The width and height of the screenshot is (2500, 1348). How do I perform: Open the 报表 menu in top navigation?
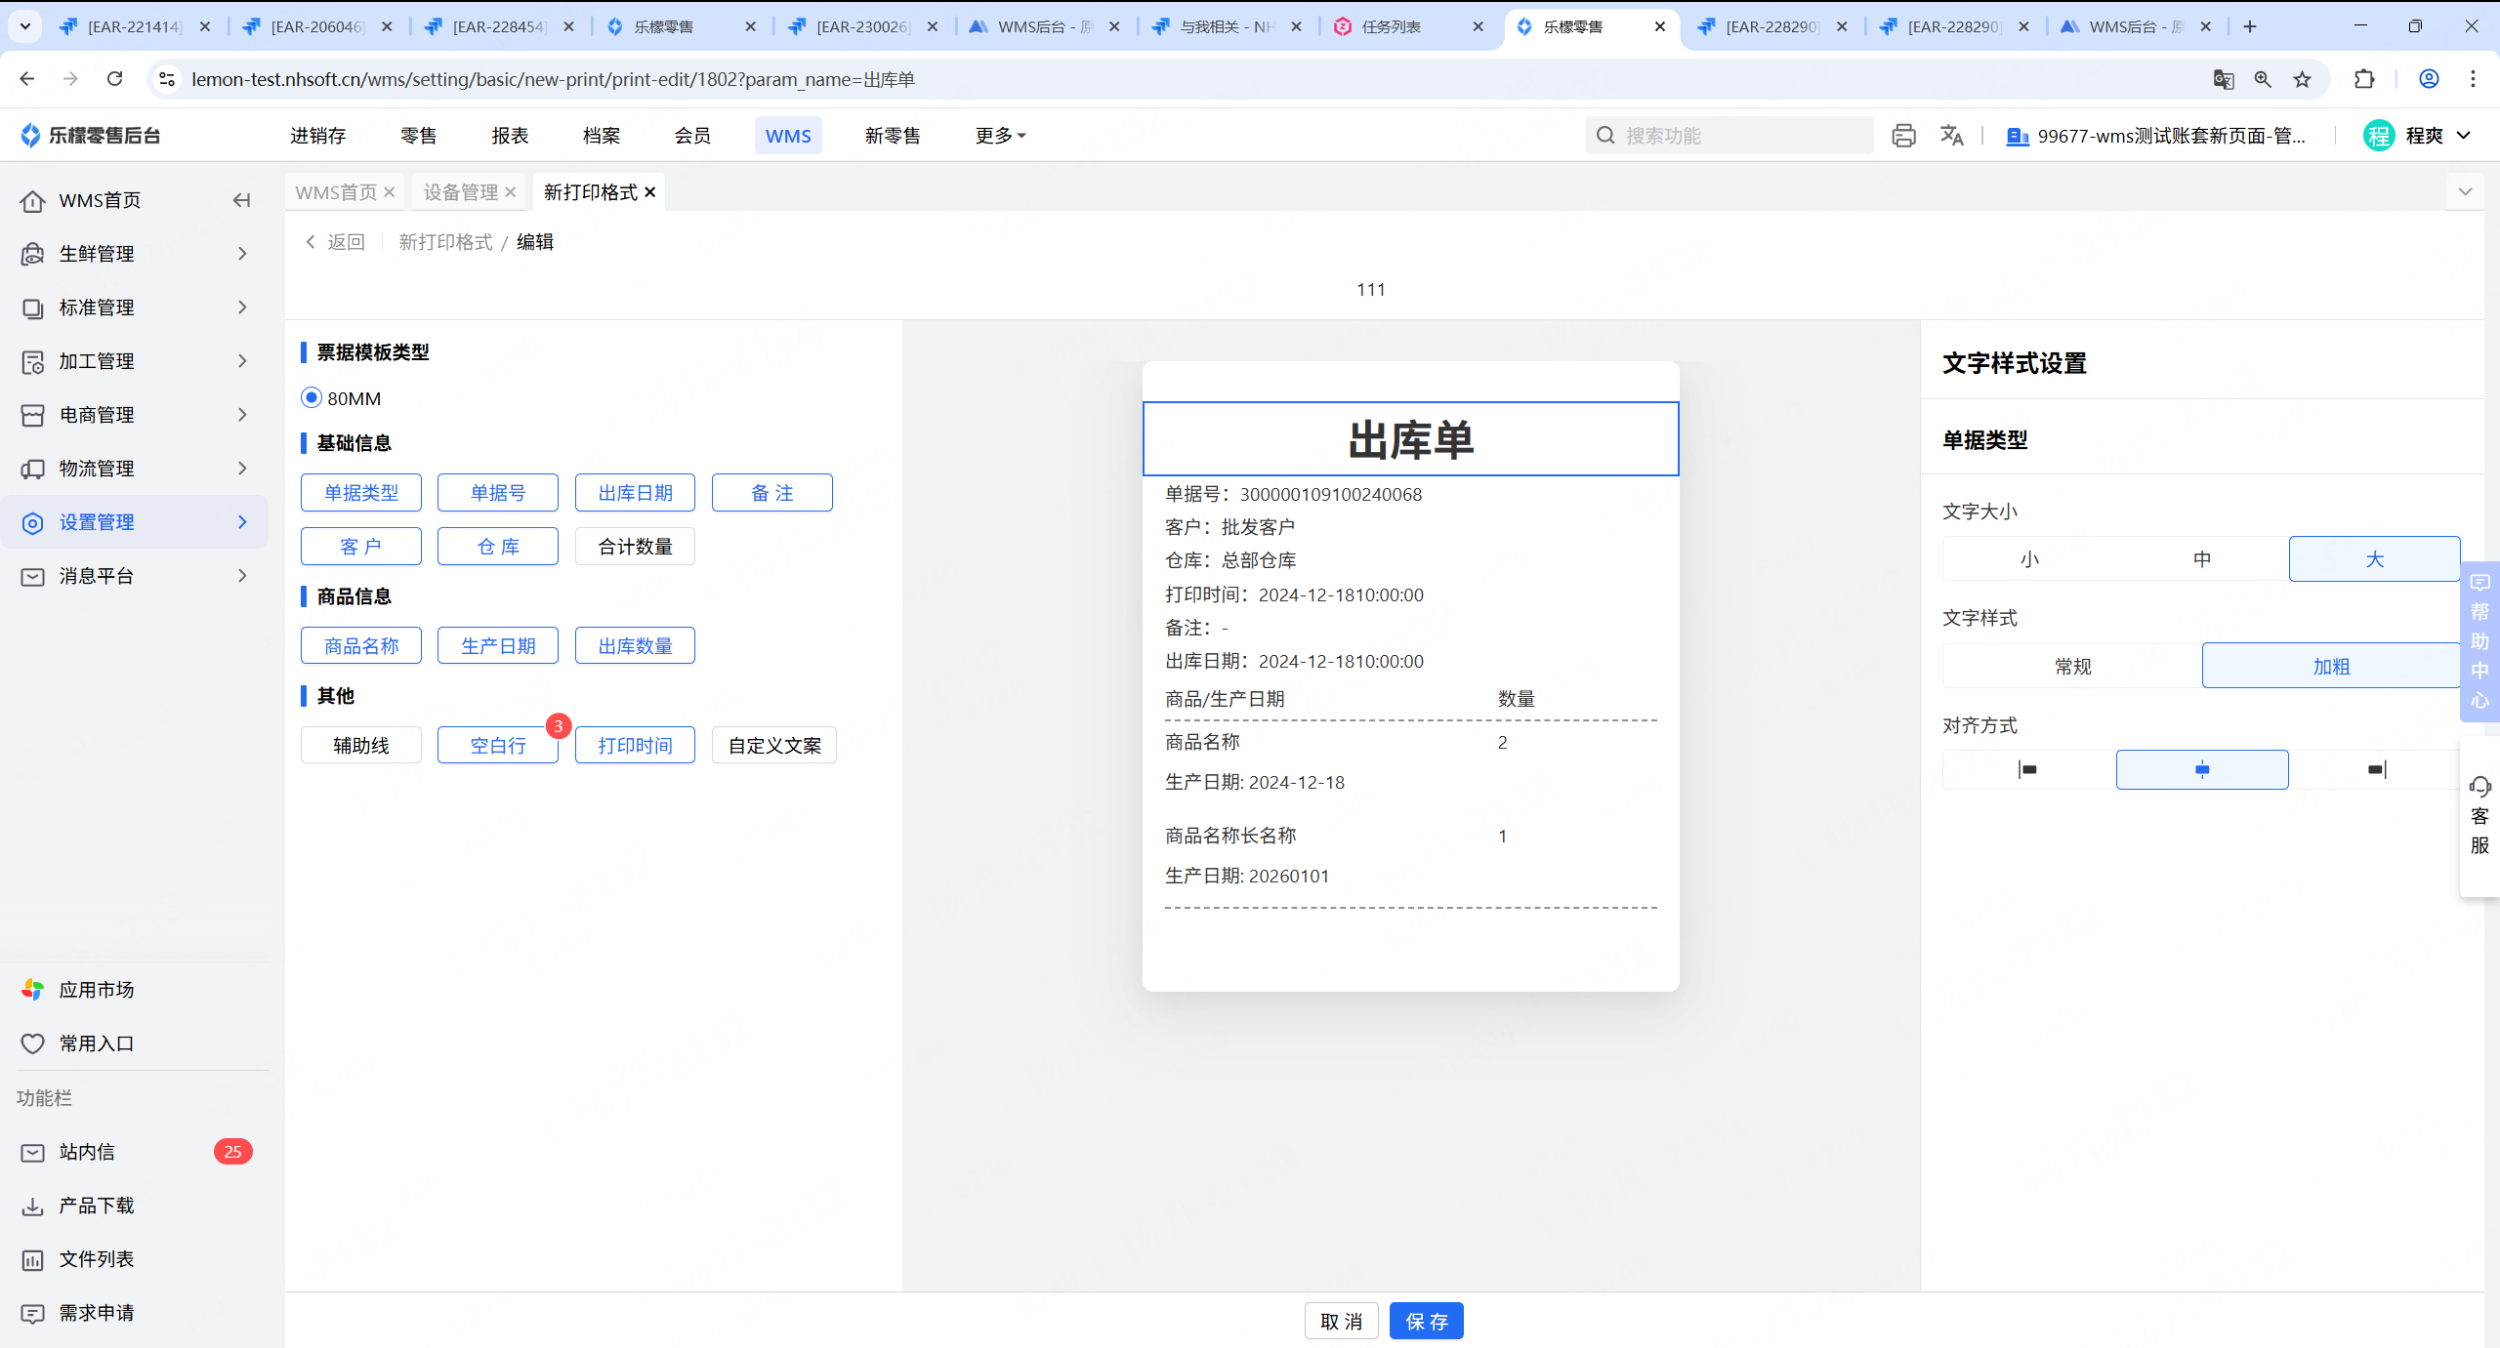pyautogui.click(x=509, y=135)
